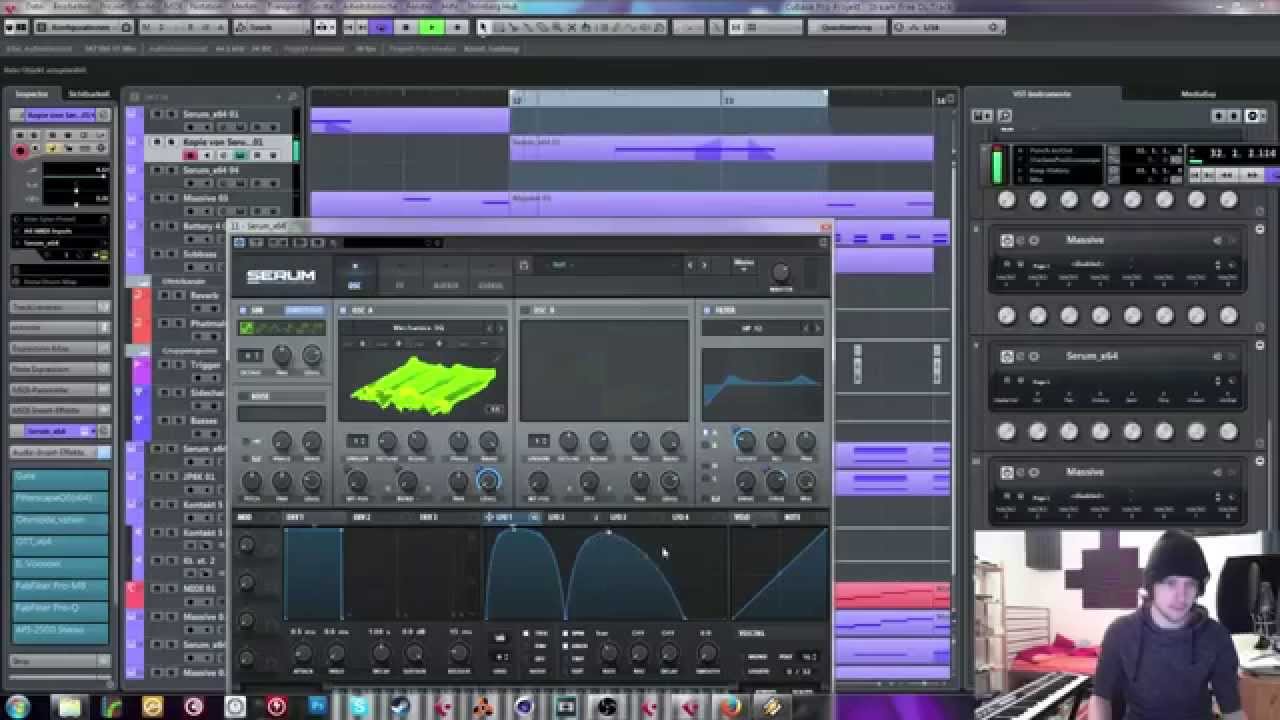
Task: Click Serum filter response graph
Action: [762, 384]
